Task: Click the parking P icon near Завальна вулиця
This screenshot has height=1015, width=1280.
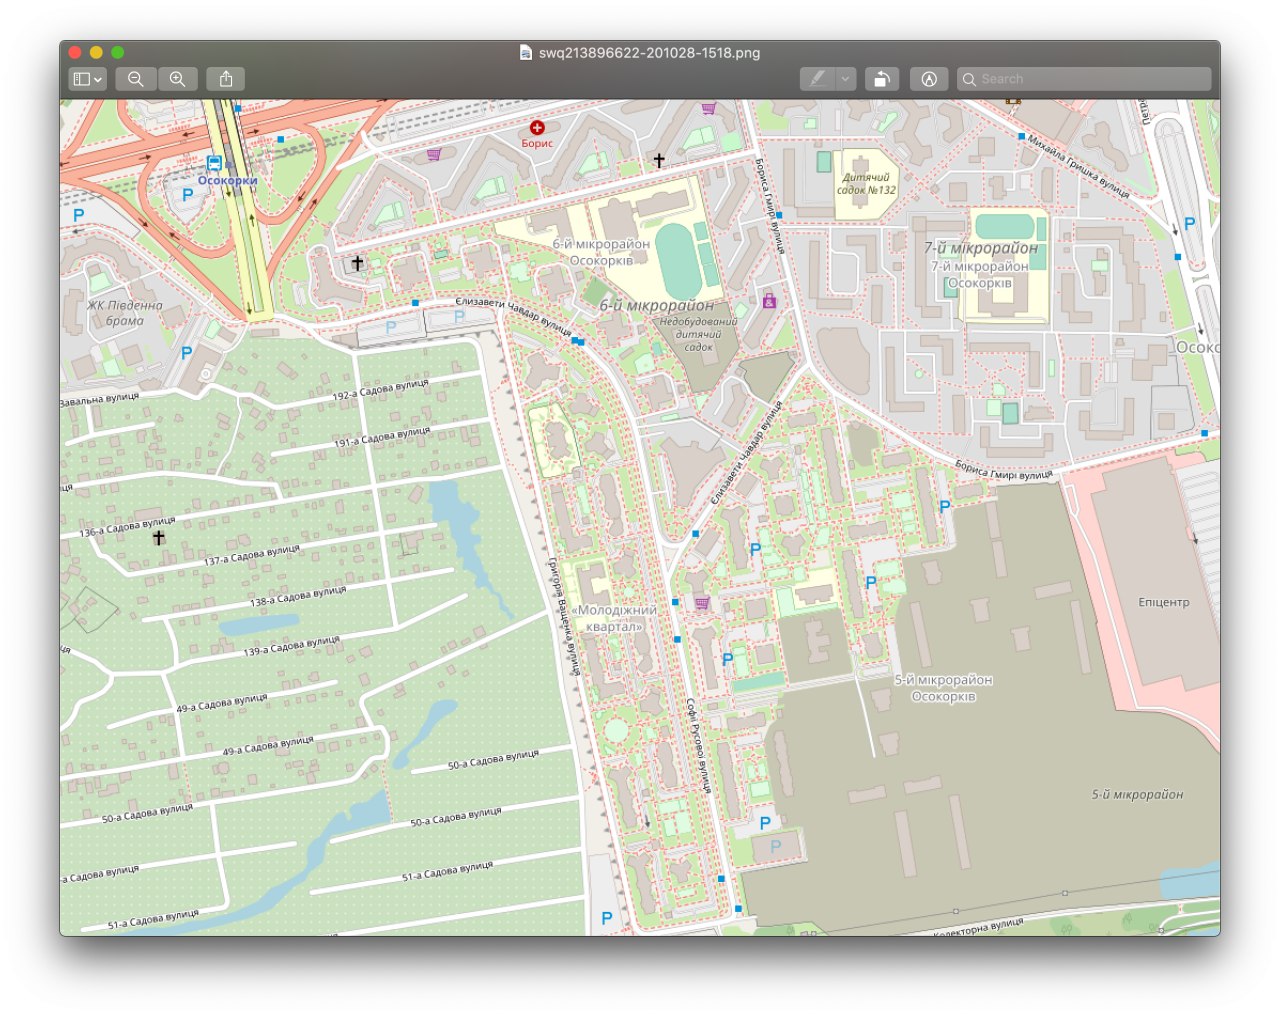Action: [186, 352]
